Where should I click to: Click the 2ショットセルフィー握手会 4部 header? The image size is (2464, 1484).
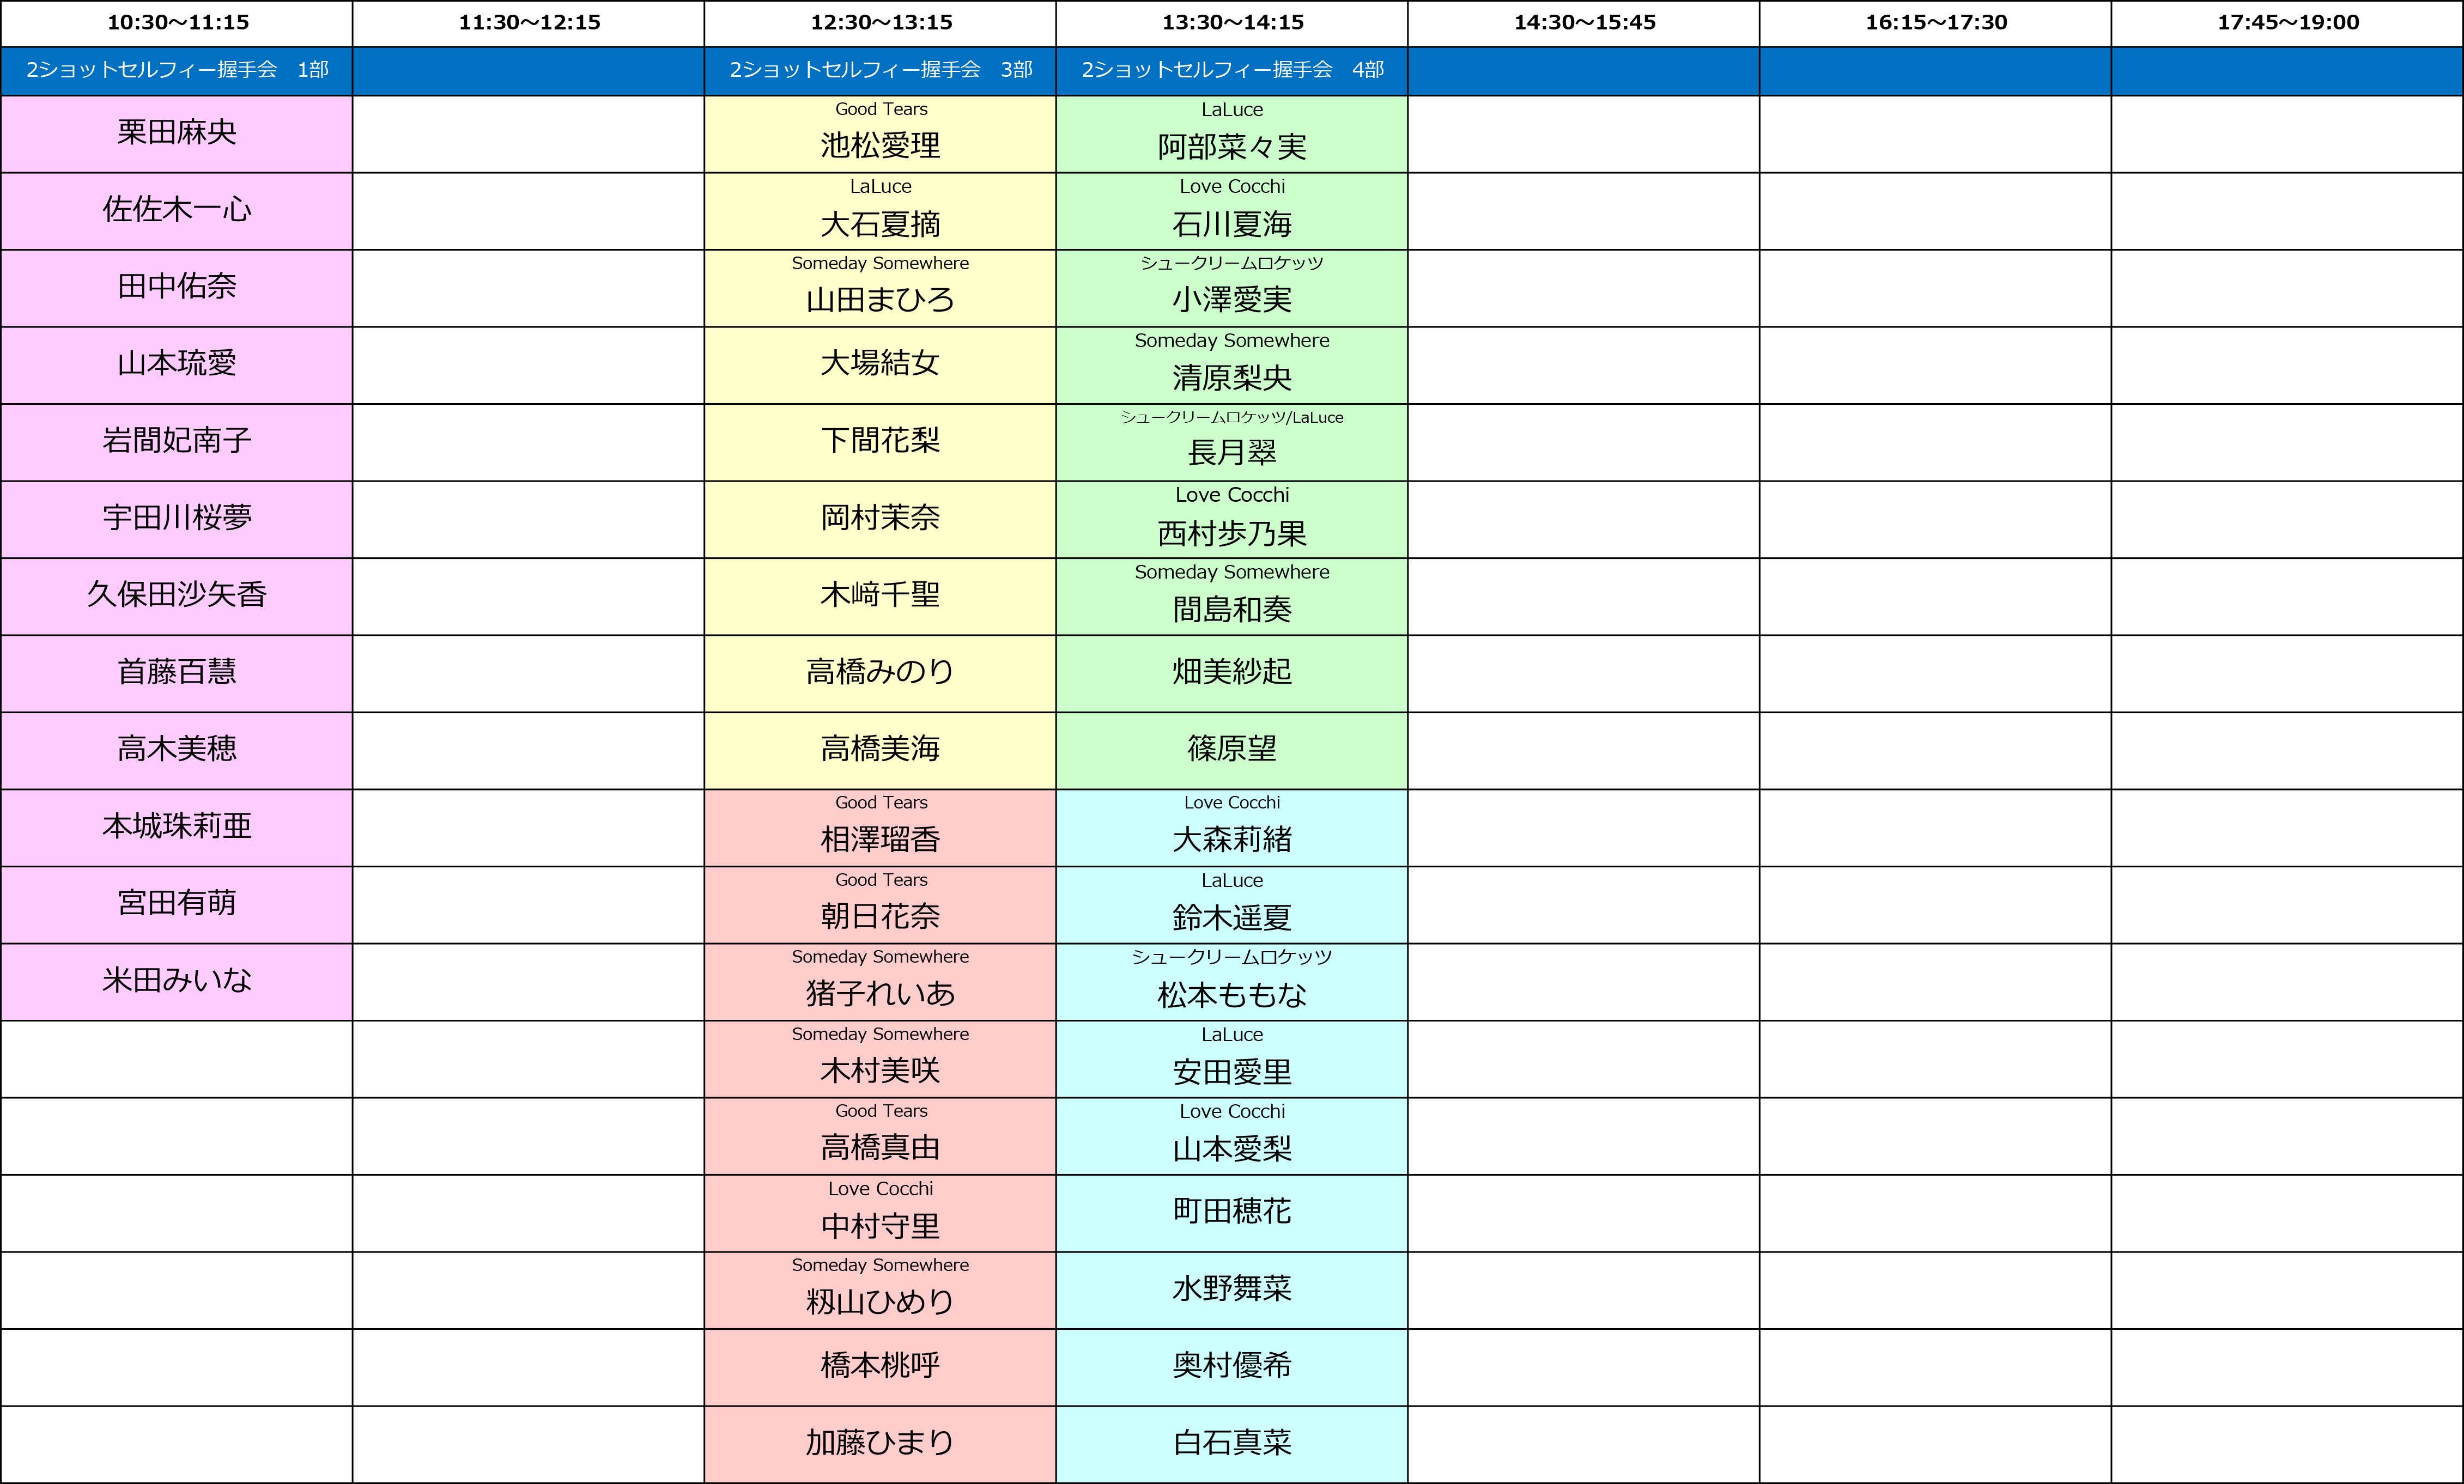point(1232,70)
